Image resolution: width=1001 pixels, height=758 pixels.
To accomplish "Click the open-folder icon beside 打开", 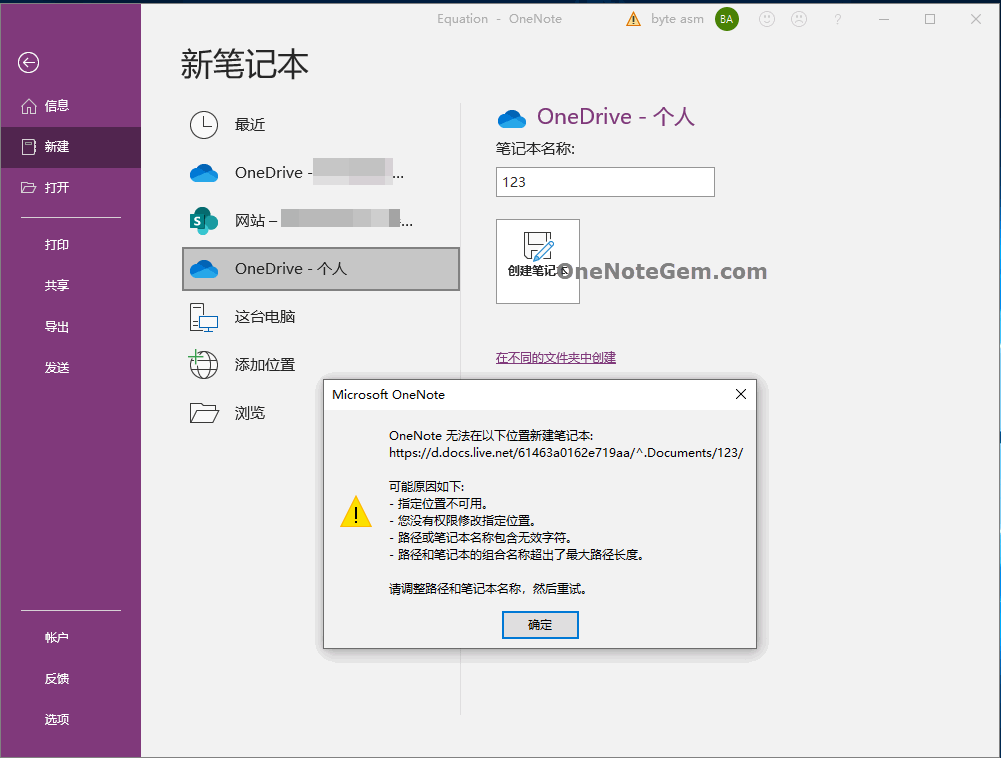I will pos(29,188).
